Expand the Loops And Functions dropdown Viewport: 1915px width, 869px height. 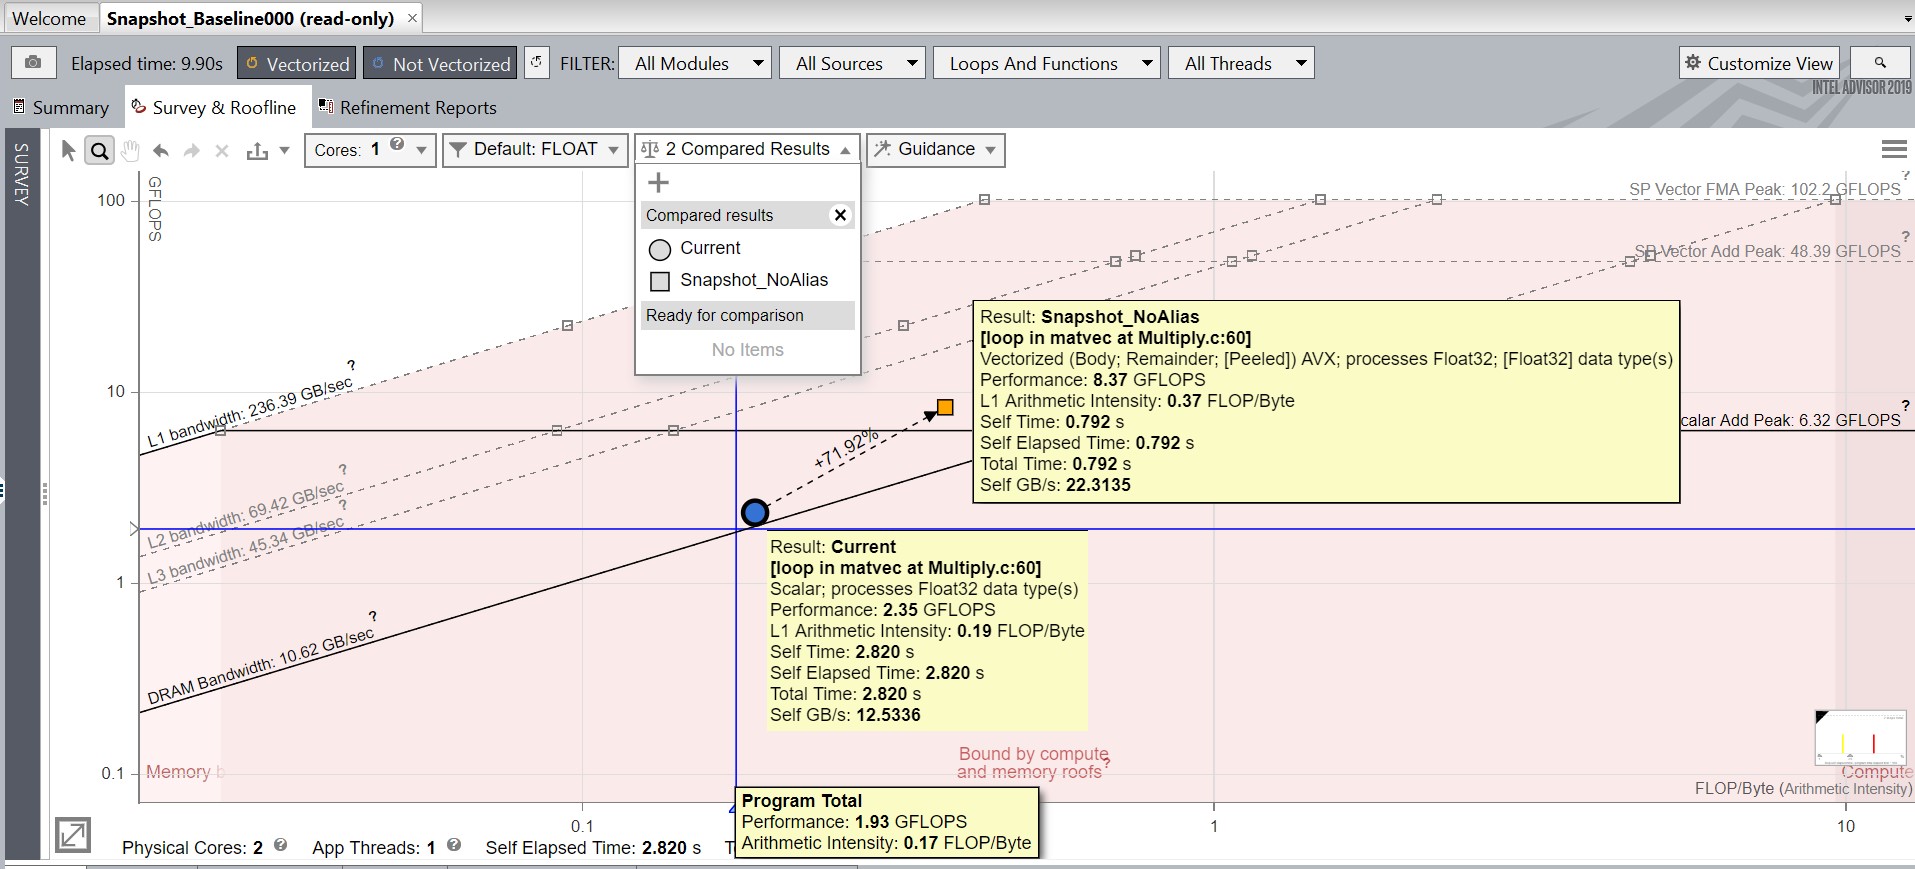pos(1047,63)
